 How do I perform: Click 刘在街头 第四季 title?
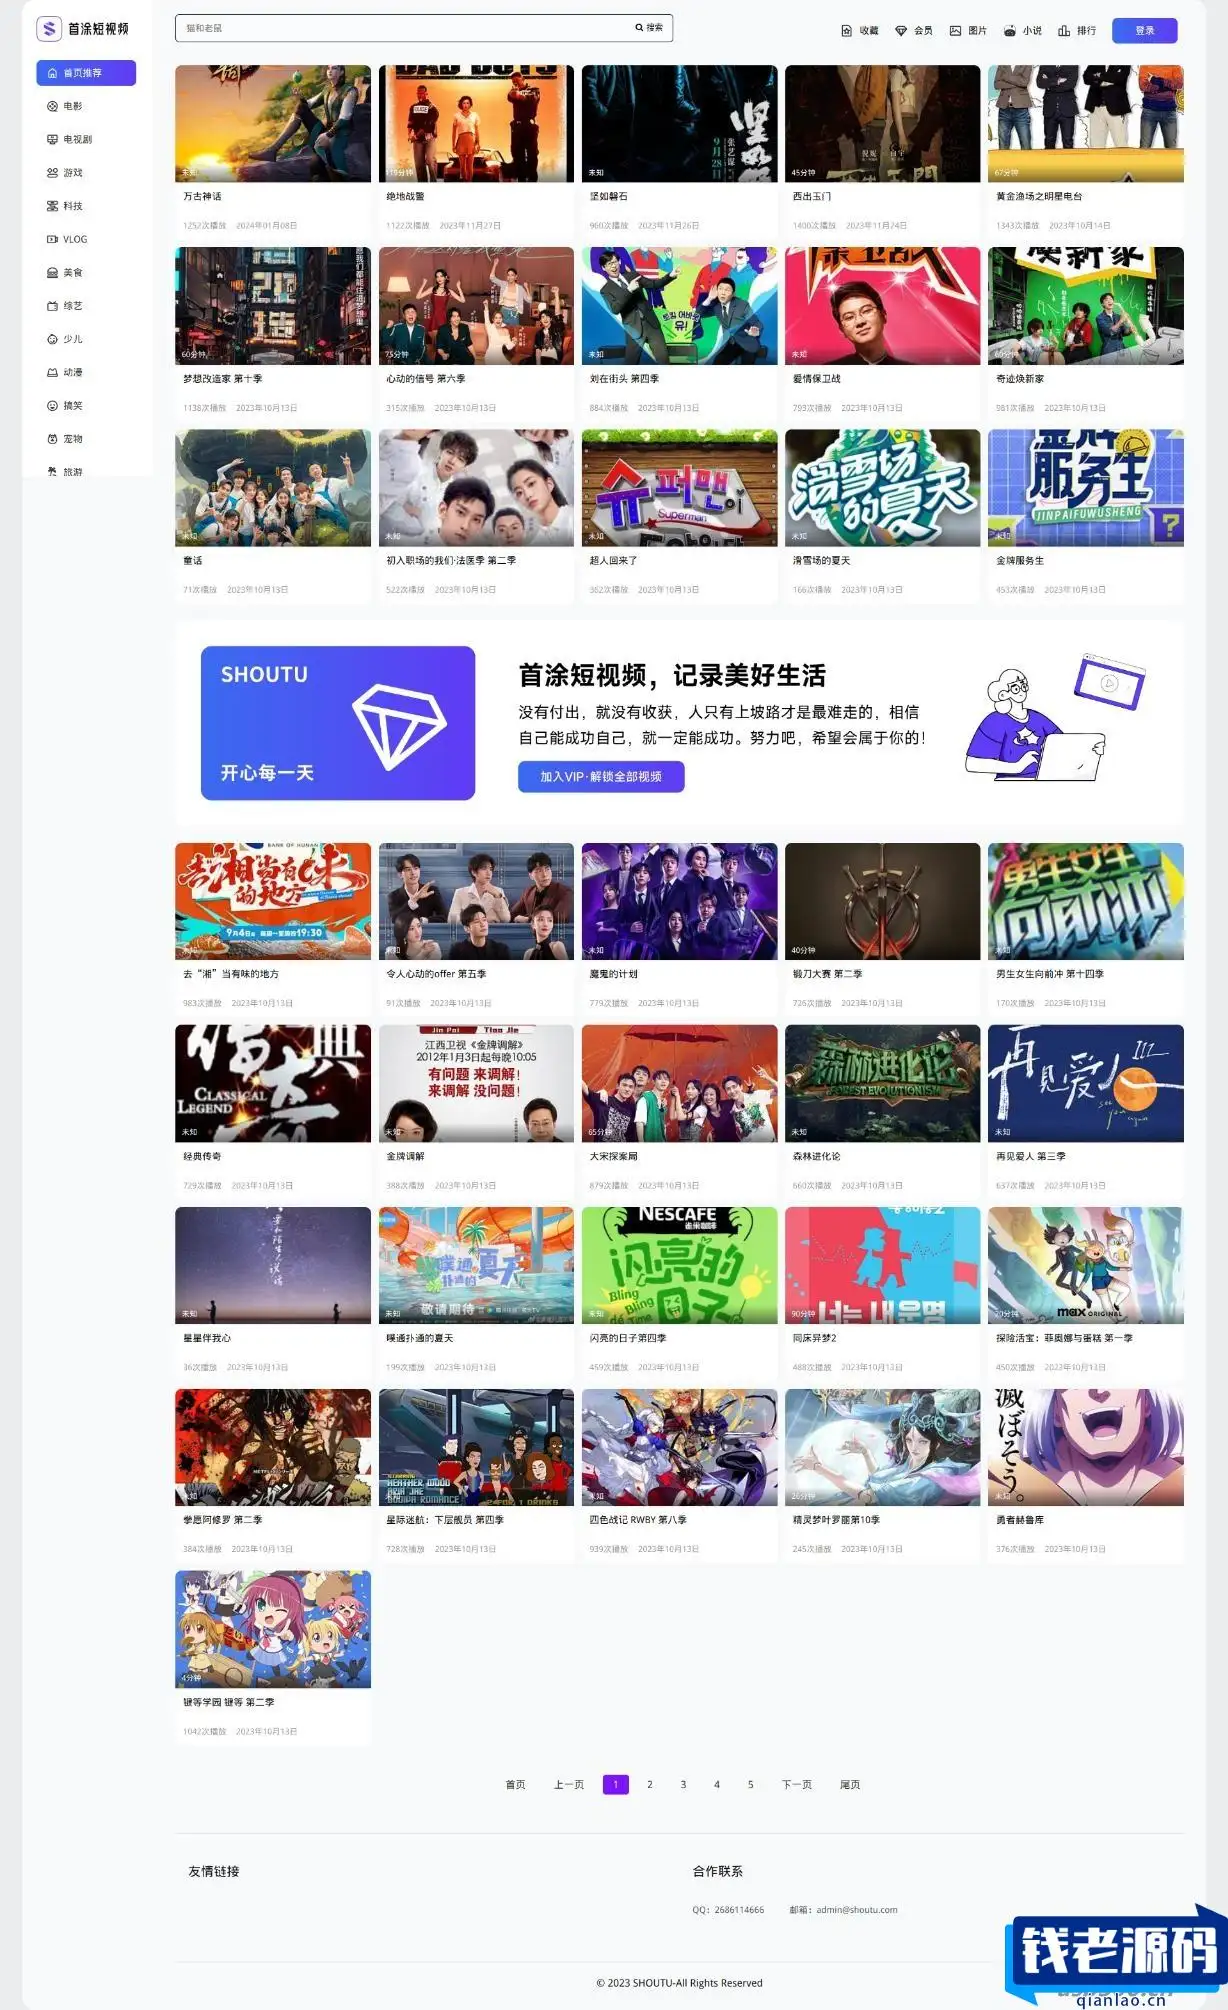tap(624, 379)
